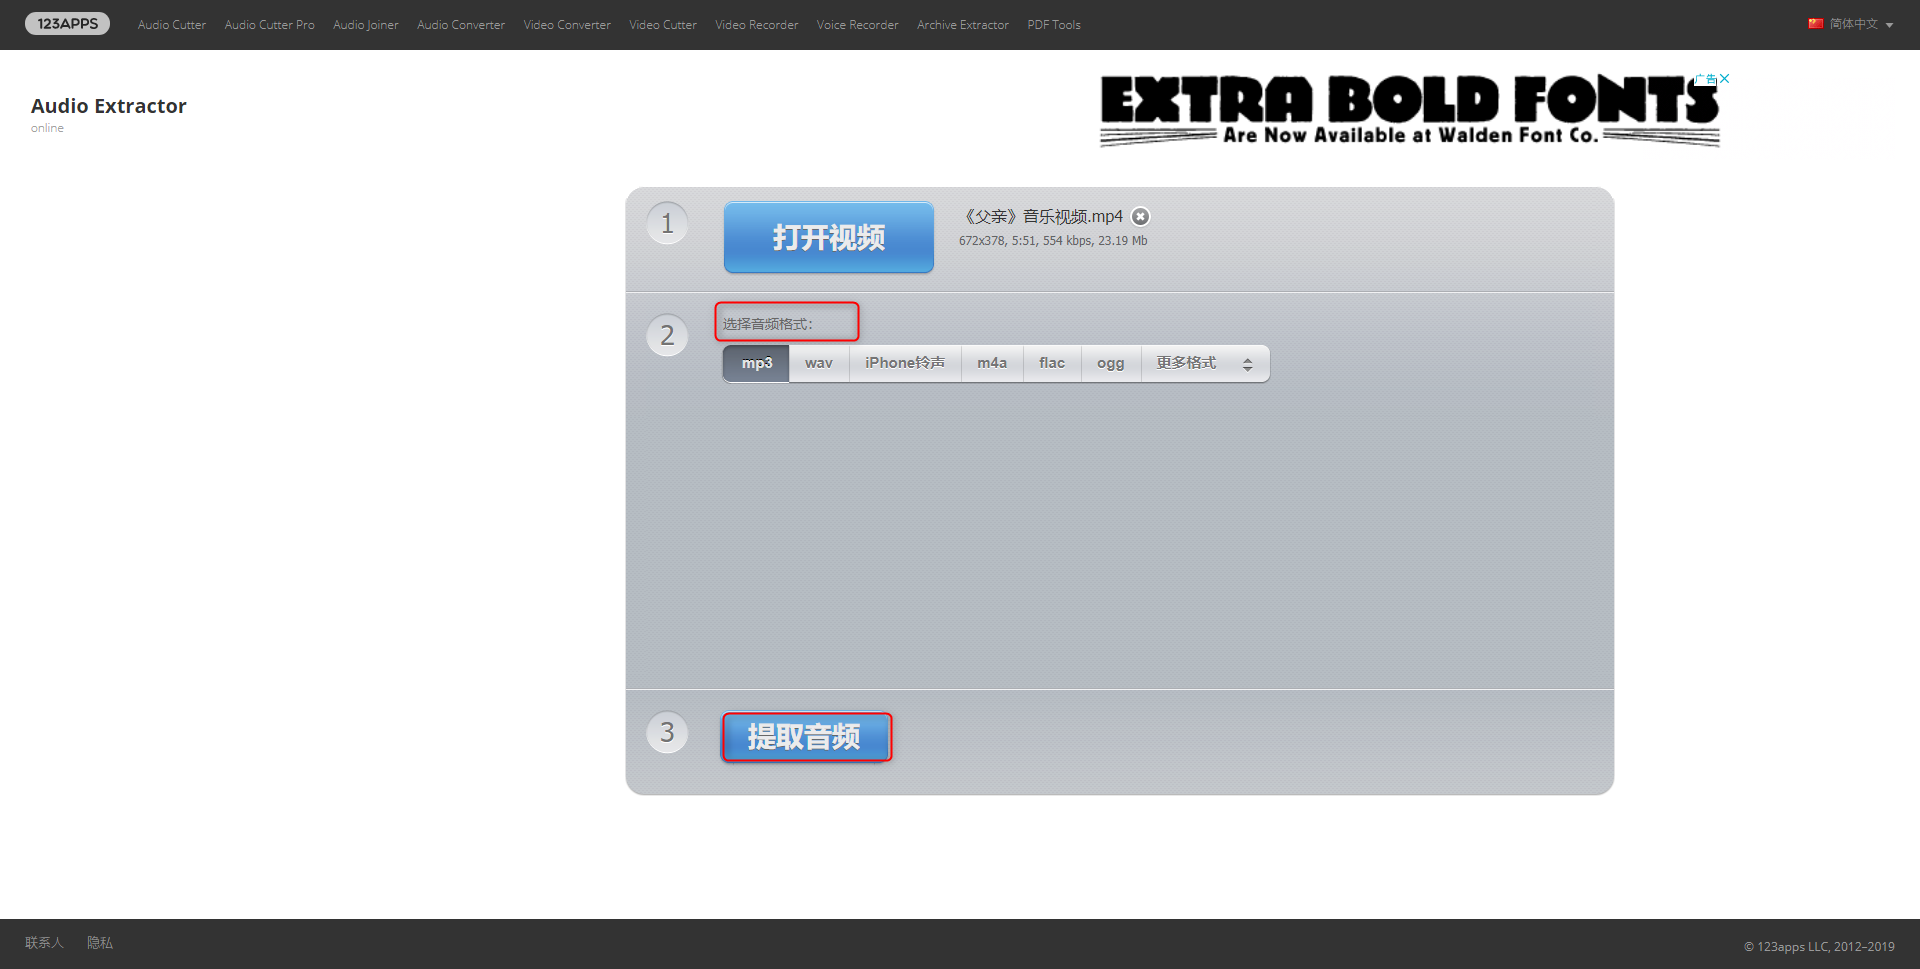
Task: Navigate to Voice Recorder
Action: [x=857, y=25]
